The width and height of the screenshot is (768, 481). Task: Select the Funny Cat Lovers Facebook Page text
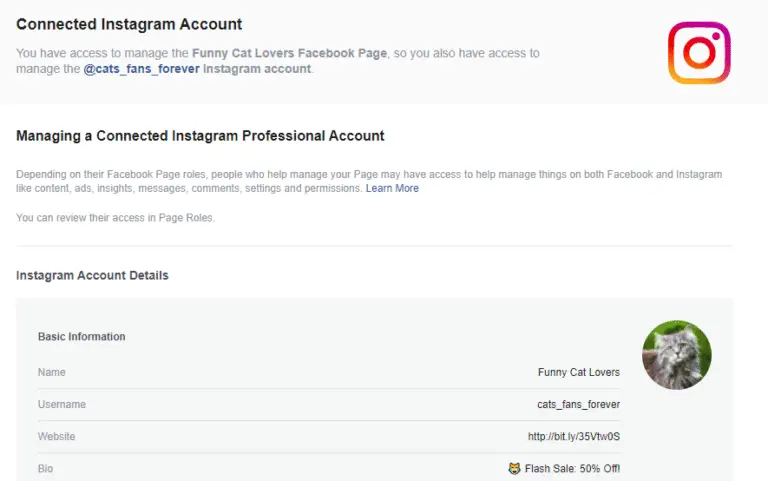click(x=289, y=53)
